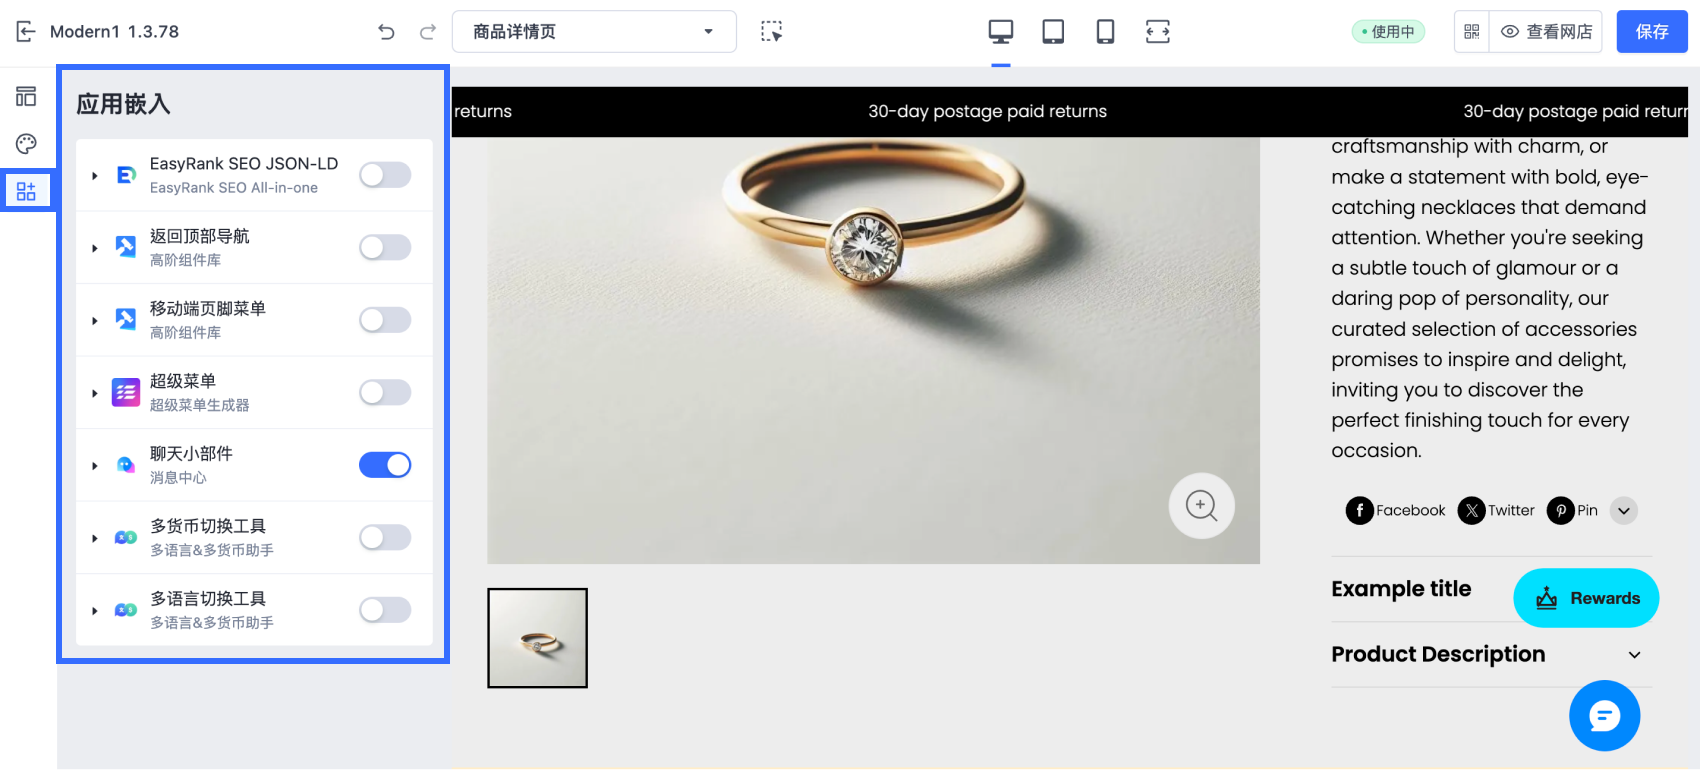Enable EasyRank SEO JSON-LD toggle
This screenshot has width=1700, height=770.
coord(385,175)
